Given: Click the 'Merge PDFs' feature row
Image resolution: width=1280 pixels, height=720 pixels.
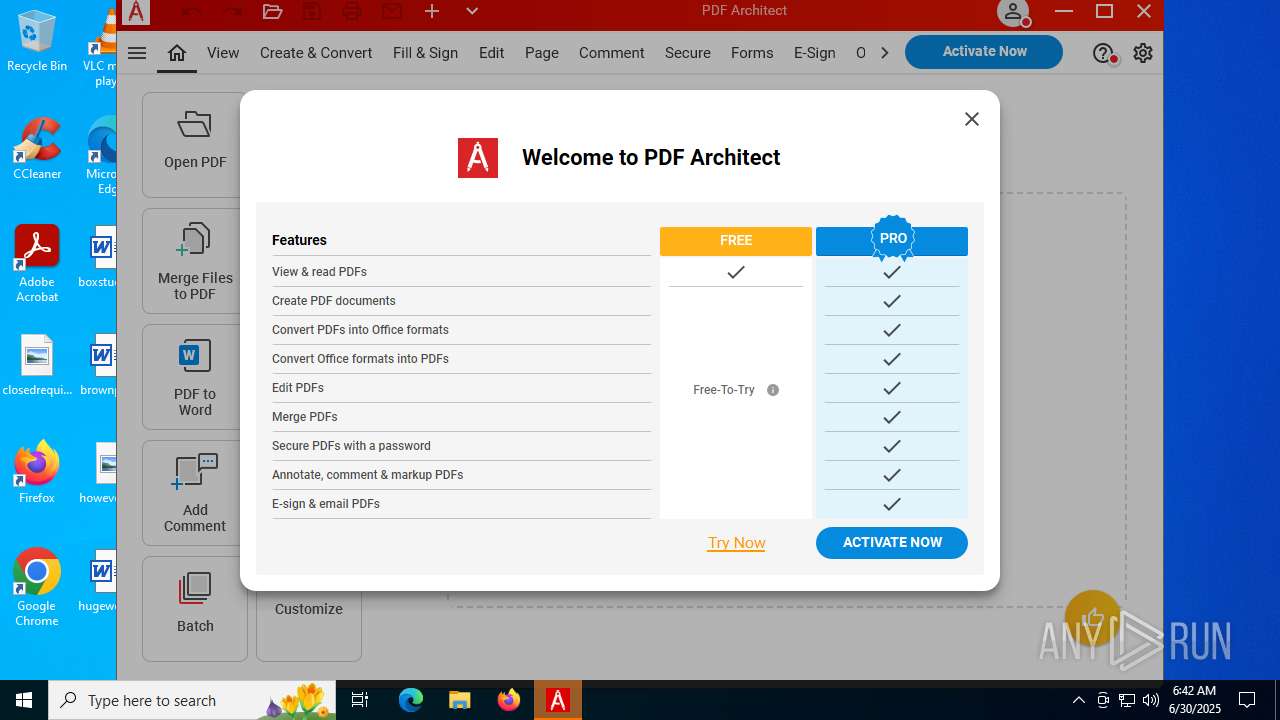Looking at the screenshot, I should point(461,417).
